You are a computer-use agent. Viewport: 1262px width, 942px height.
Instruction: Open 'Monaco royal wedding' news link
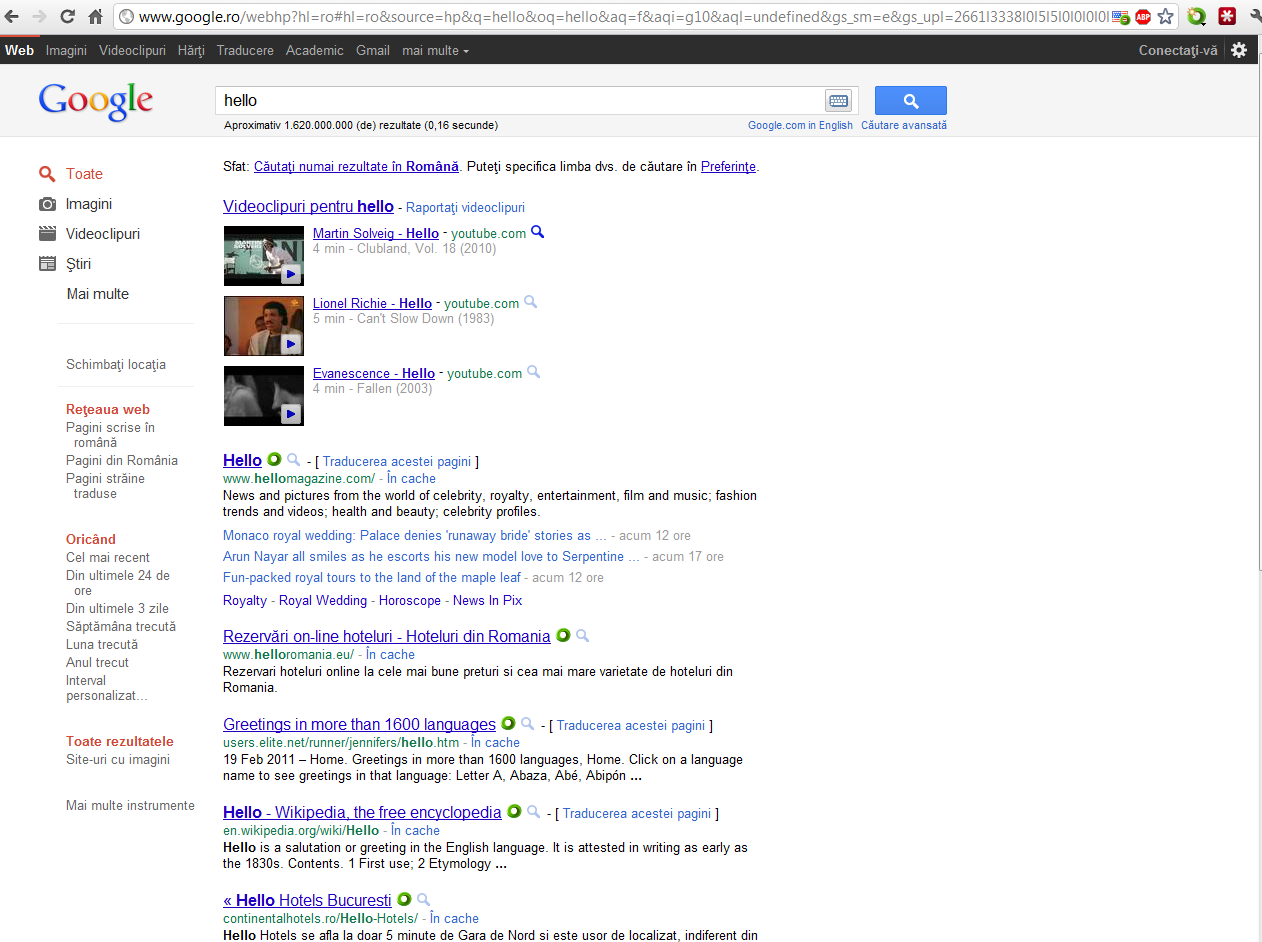pyautogui.click(x=414, y=535)
